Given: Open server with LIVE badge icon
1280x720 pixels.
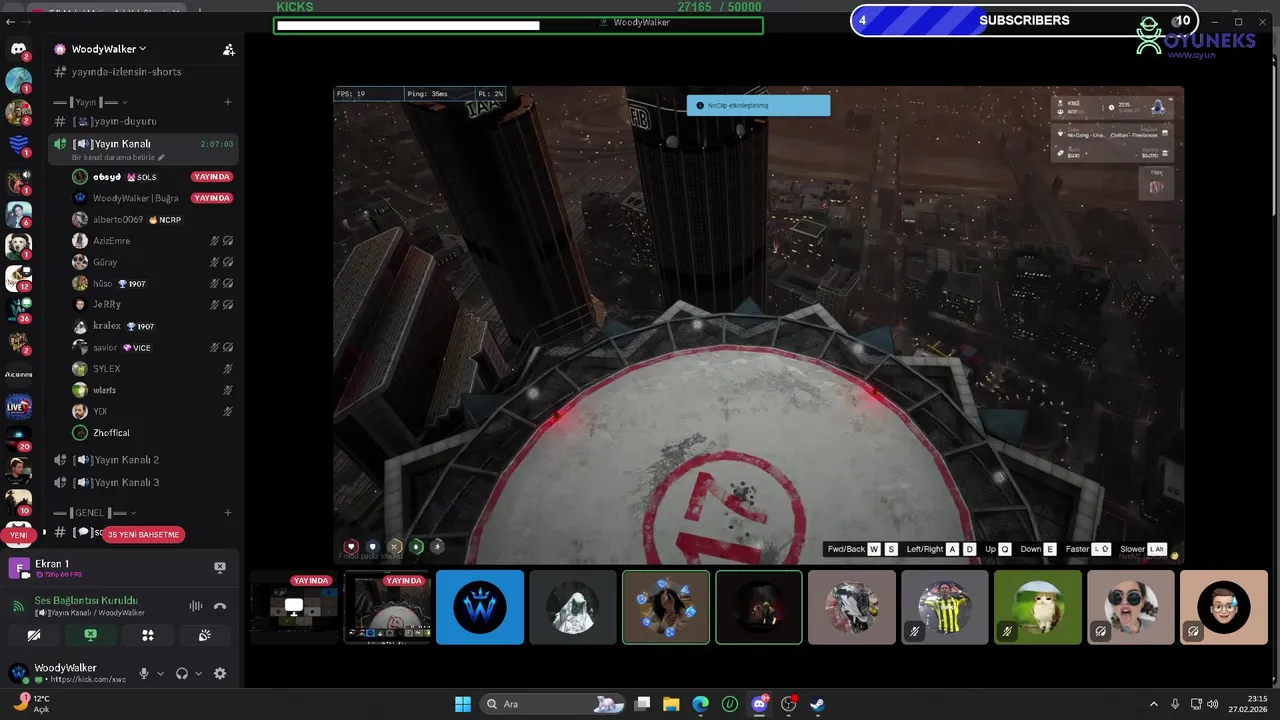Looking at the screenshot, I should pyautogui.click(x=18, y=407).
